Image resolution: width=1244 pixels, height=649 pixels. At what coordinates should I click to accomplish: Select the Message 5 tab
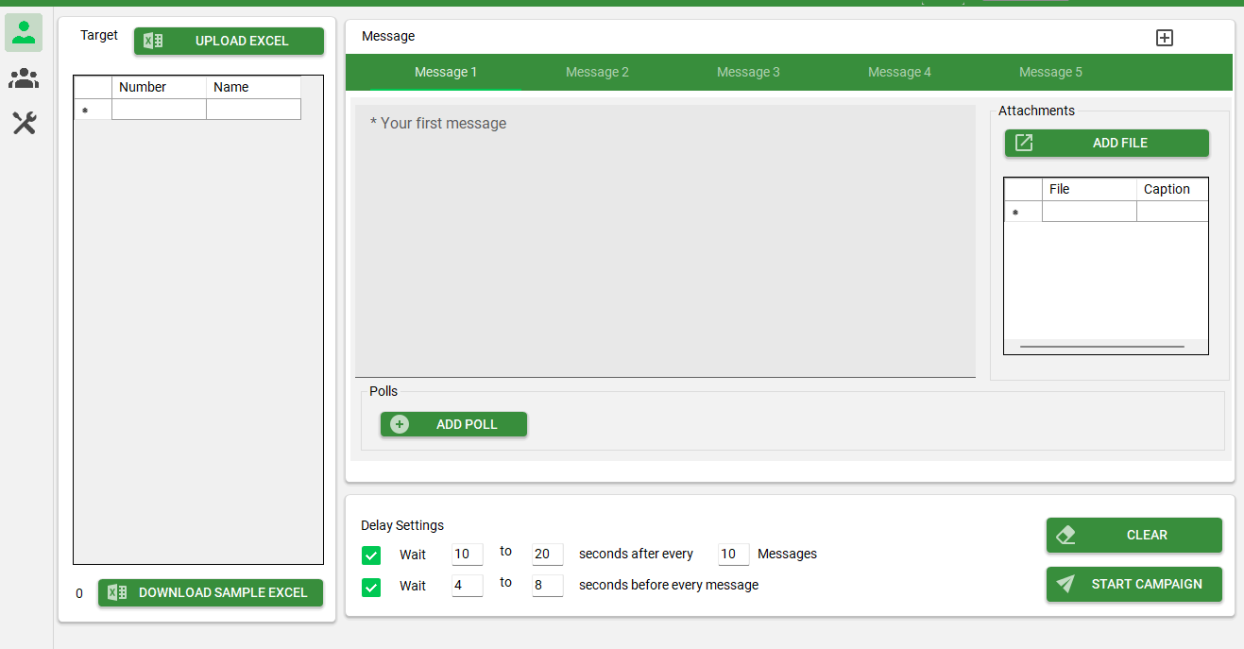1050,71
